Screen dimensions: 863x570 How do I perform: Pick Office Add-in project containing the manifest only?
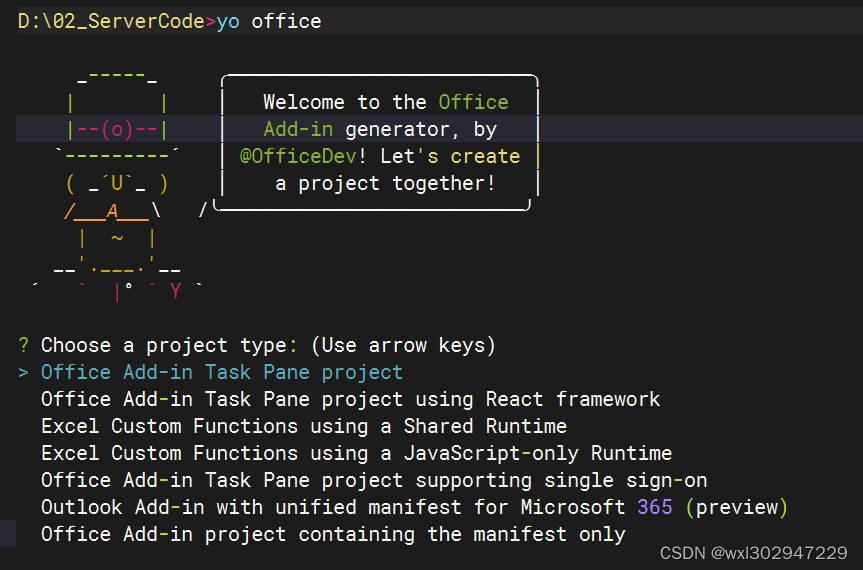tap(334, 534)
